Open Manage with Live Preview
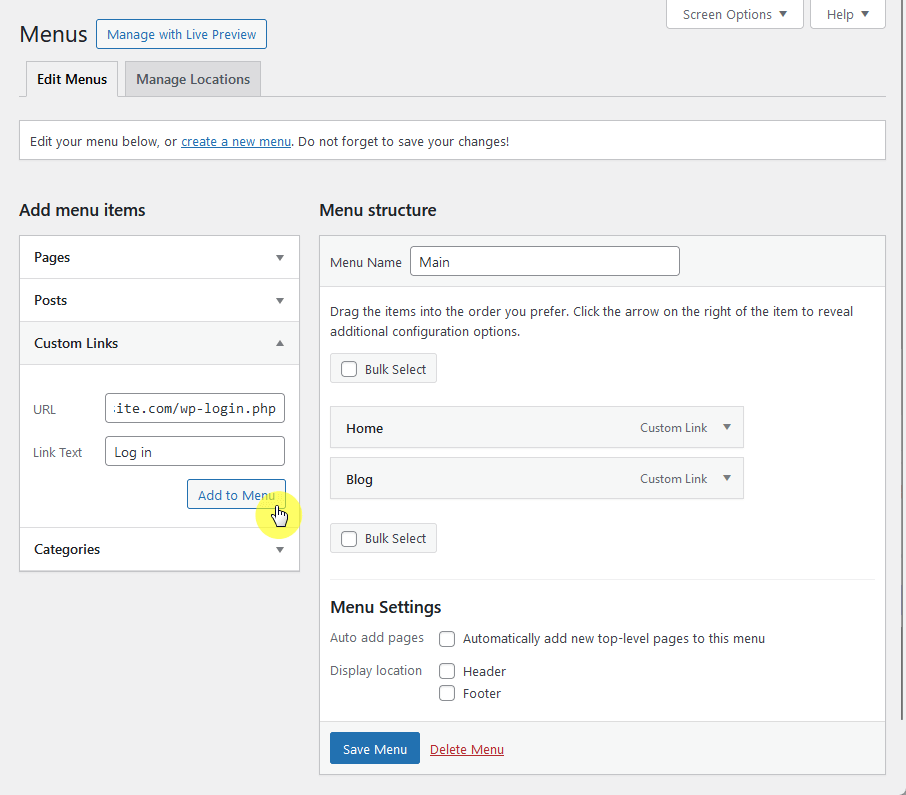The height and width of the screenshot is (795, 906). (181, 34)
